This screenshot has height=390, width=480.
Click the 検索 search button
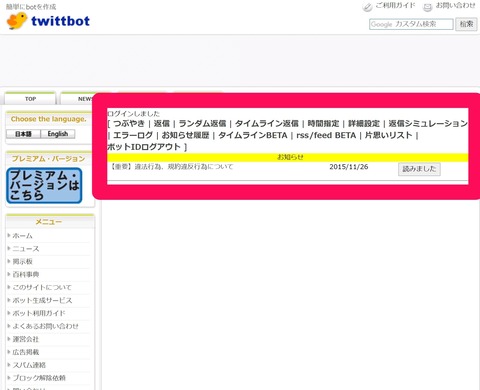(x=466, y=24)
